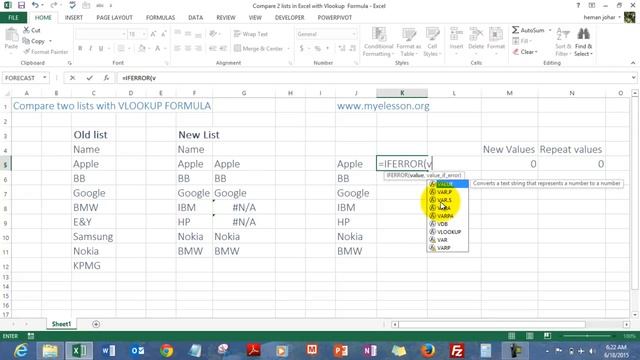Image resolution: width=640 pixels, height=360 pixels.
Task: Switch to the INSERT tab
Action: pyautogui.click(x=74, y=18)
